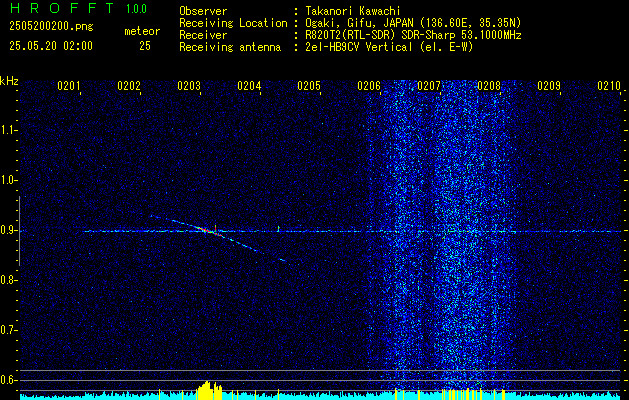629x400 pixels.
Task: Click the kHz axis unit label
Action: [x=9, y=81]
